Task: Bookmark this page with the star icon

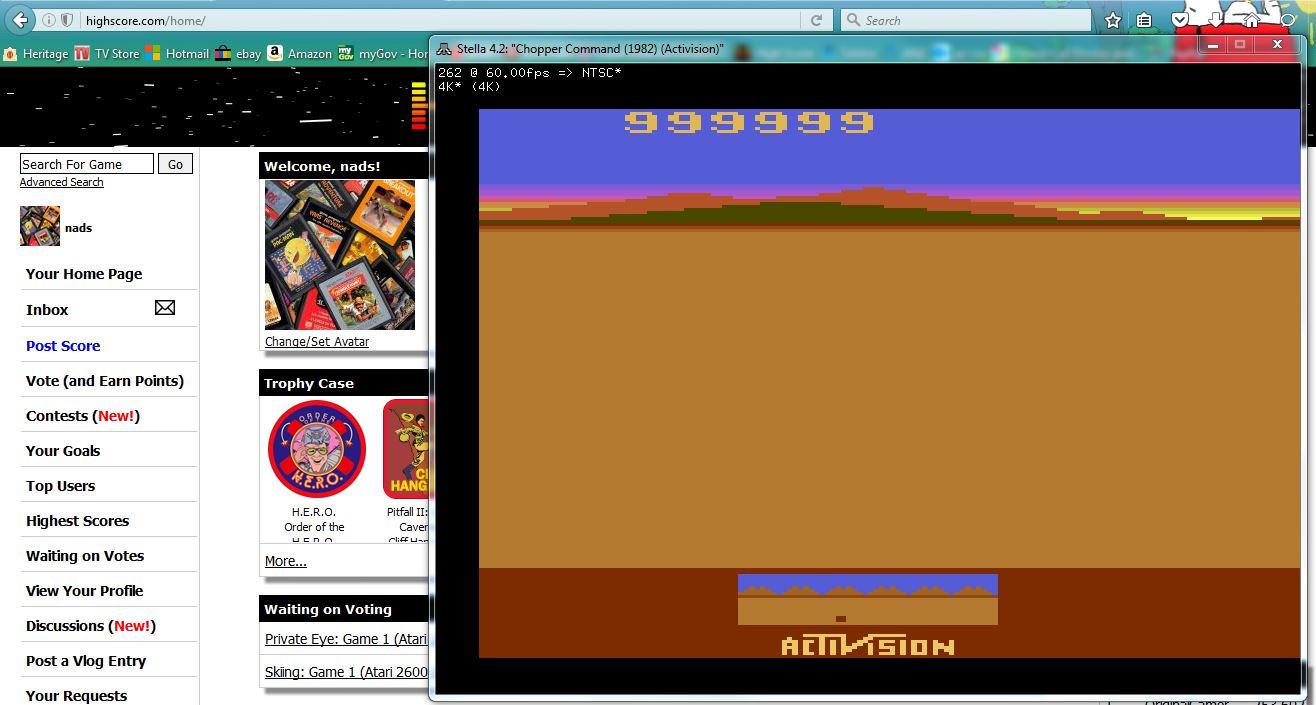Action: [x=1113, y=20]
